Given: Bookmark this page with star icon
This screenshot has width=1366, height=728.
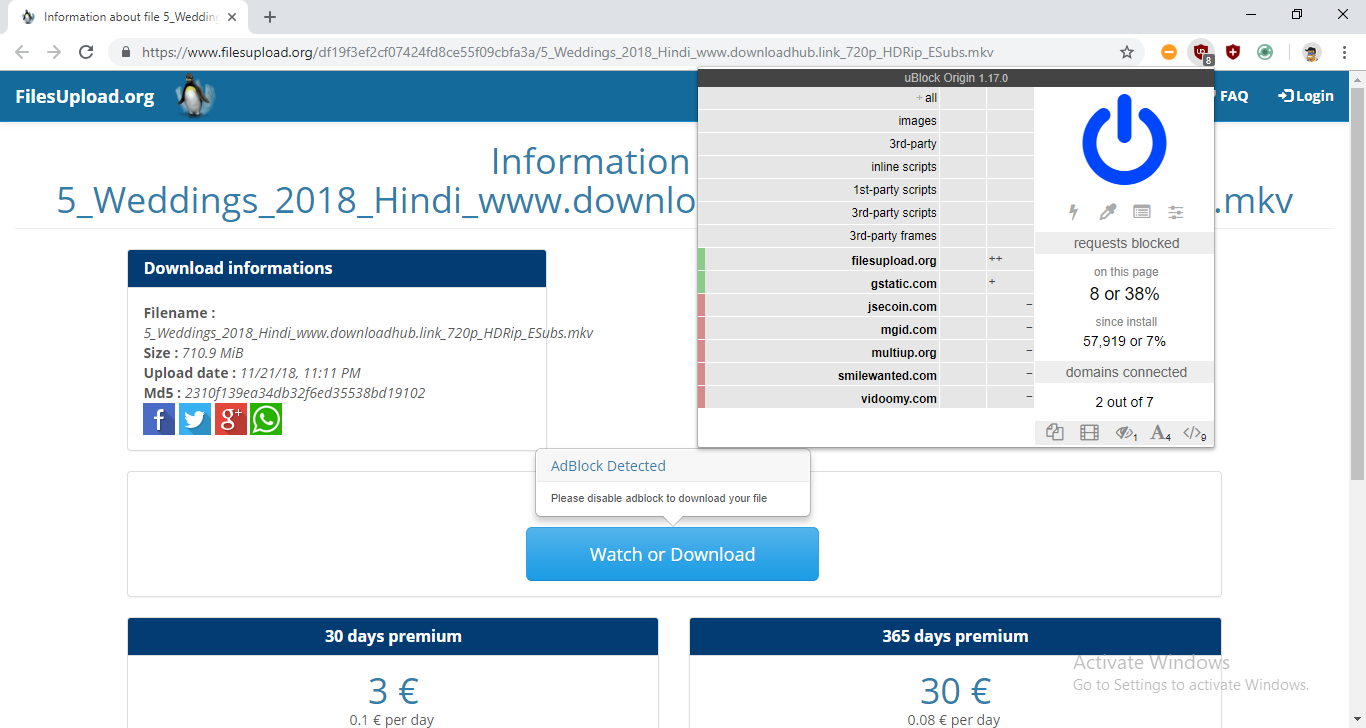Looking at the screenshot, I should tap(1127, 52).
